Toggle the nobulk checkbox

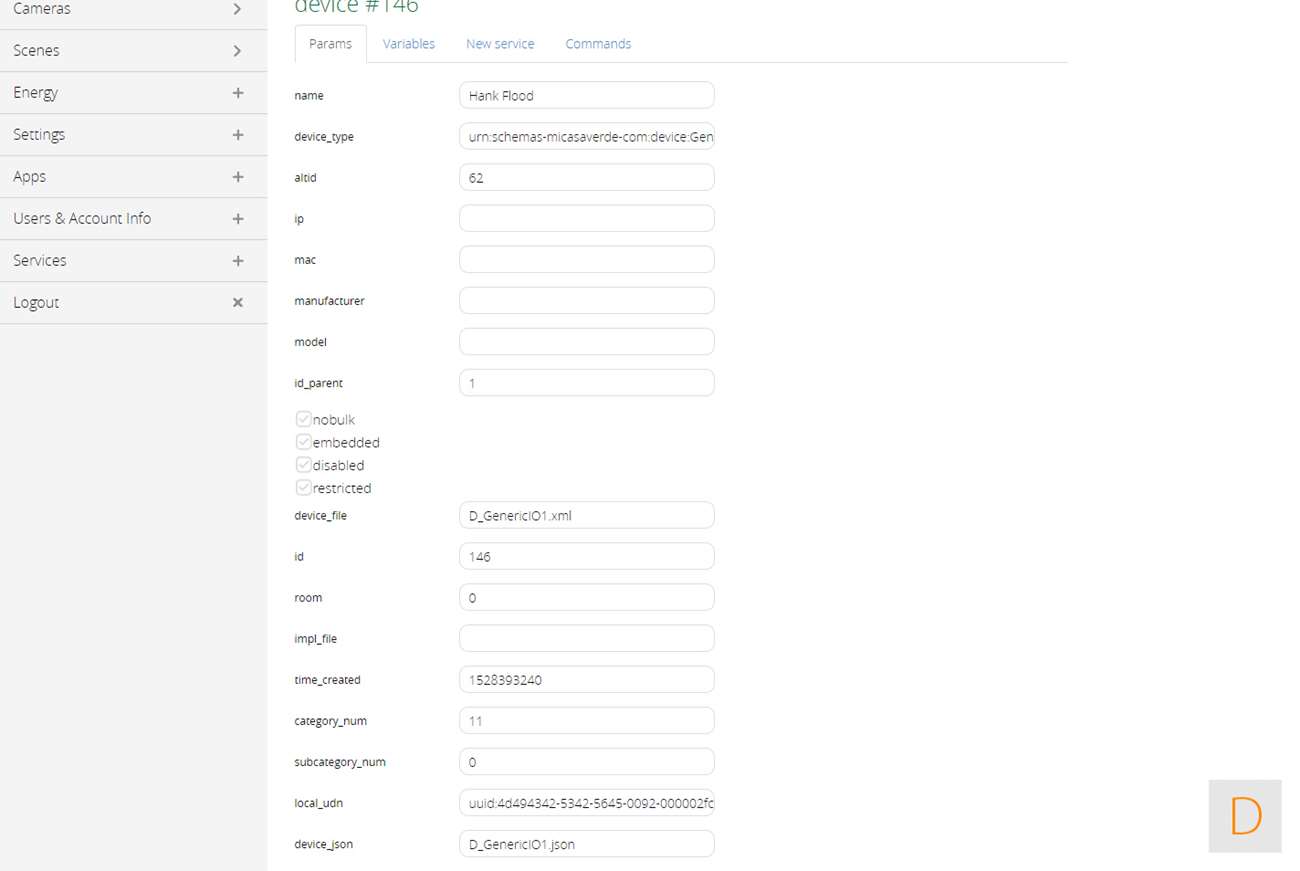click(x=303, y=420)
